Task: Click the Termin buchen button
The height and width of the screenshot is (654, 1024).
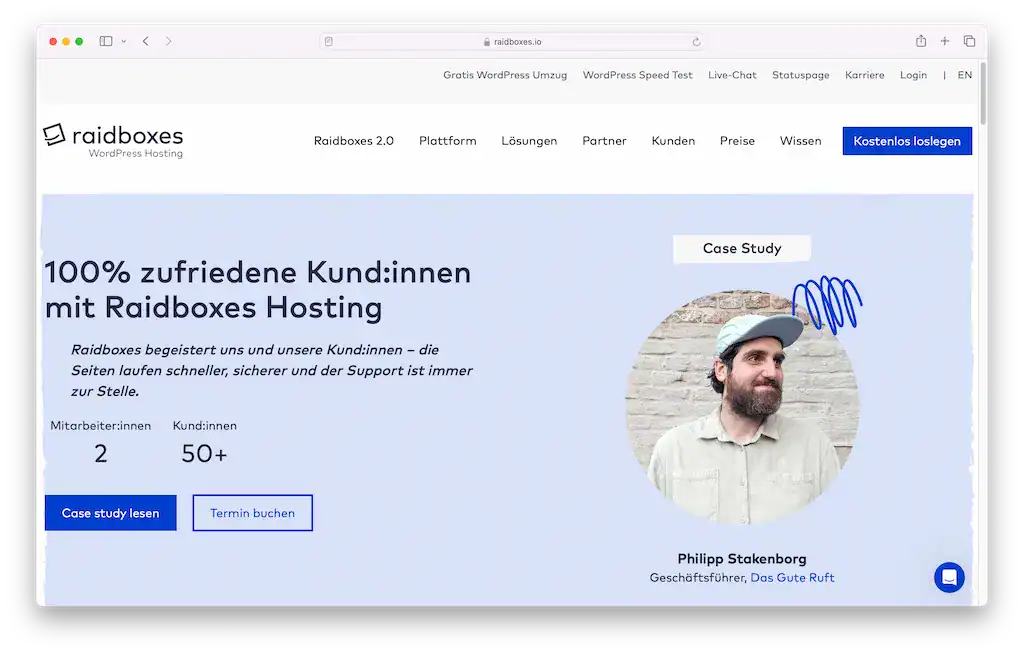Action: [252, 513]
